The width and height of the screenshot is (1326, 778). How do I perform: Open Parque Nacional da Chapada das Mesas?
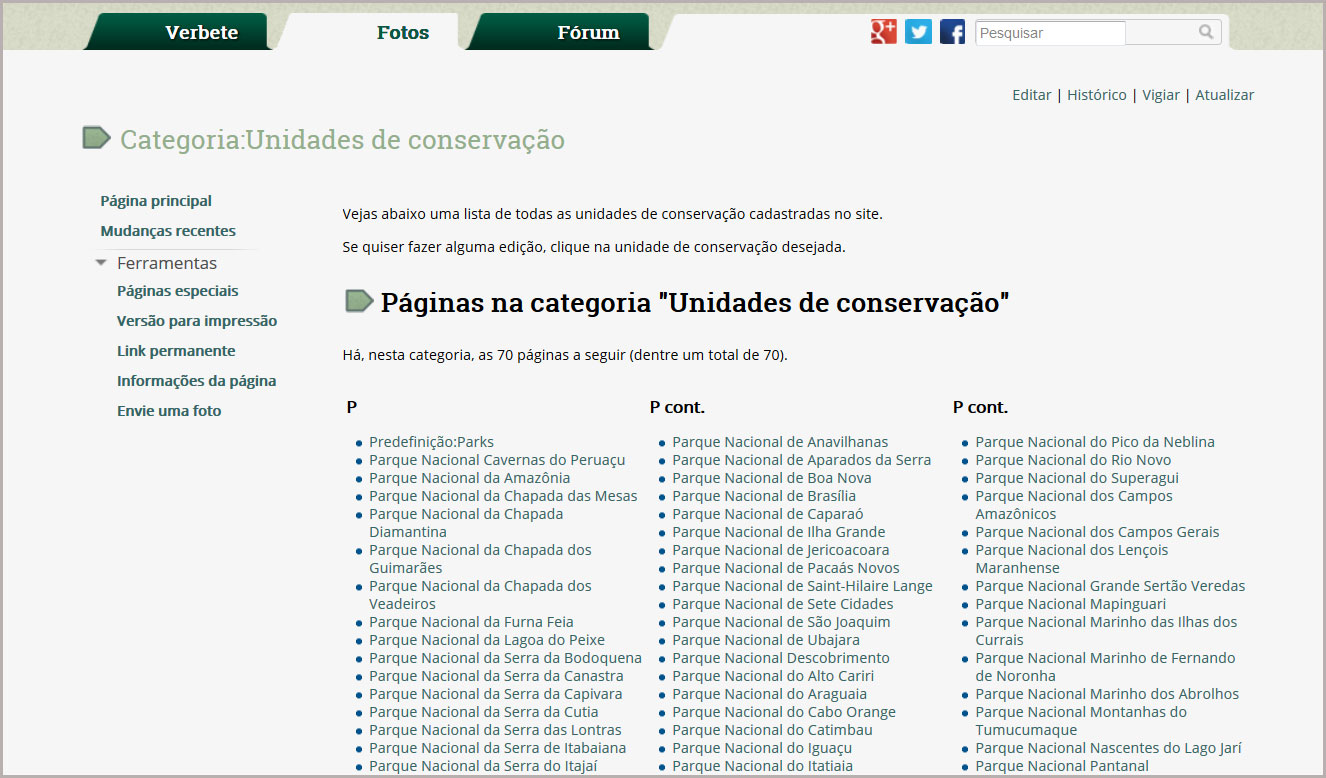click(x=503, y=496)
